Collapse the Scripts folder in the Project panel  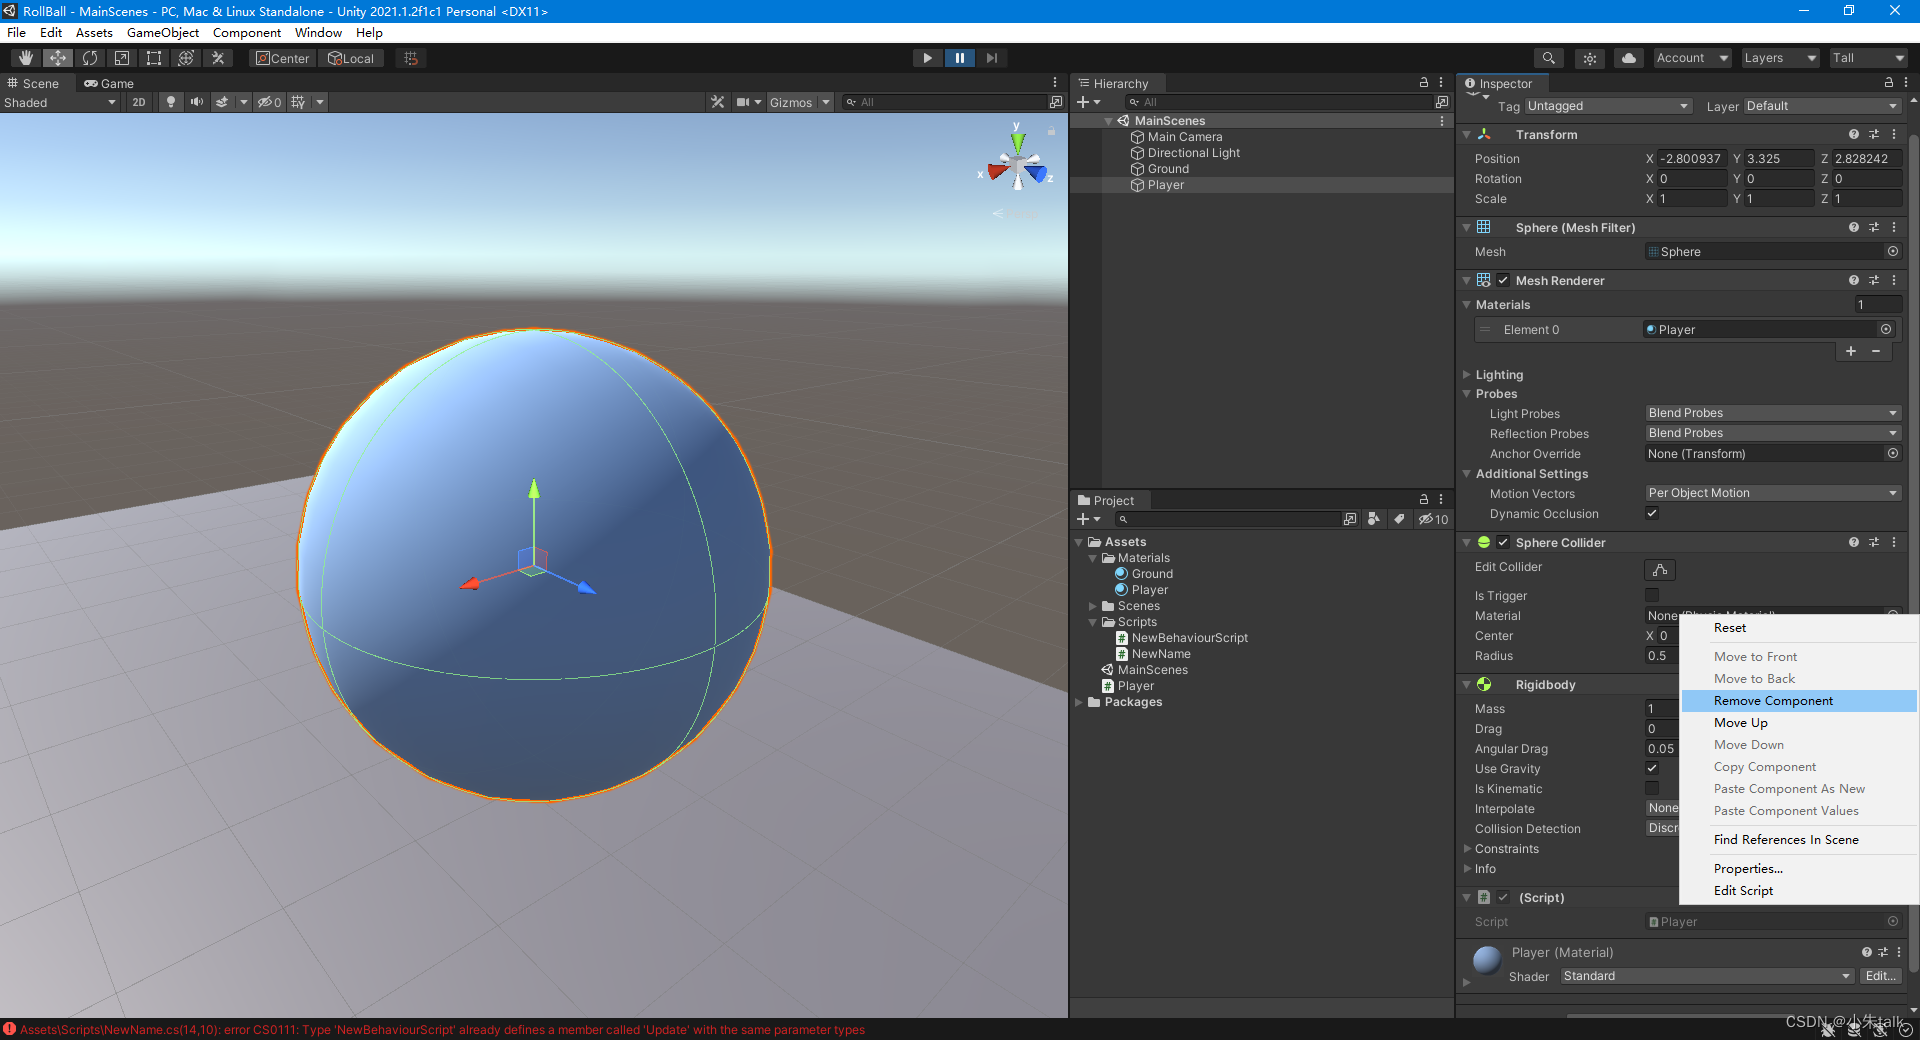(1092, 621)
